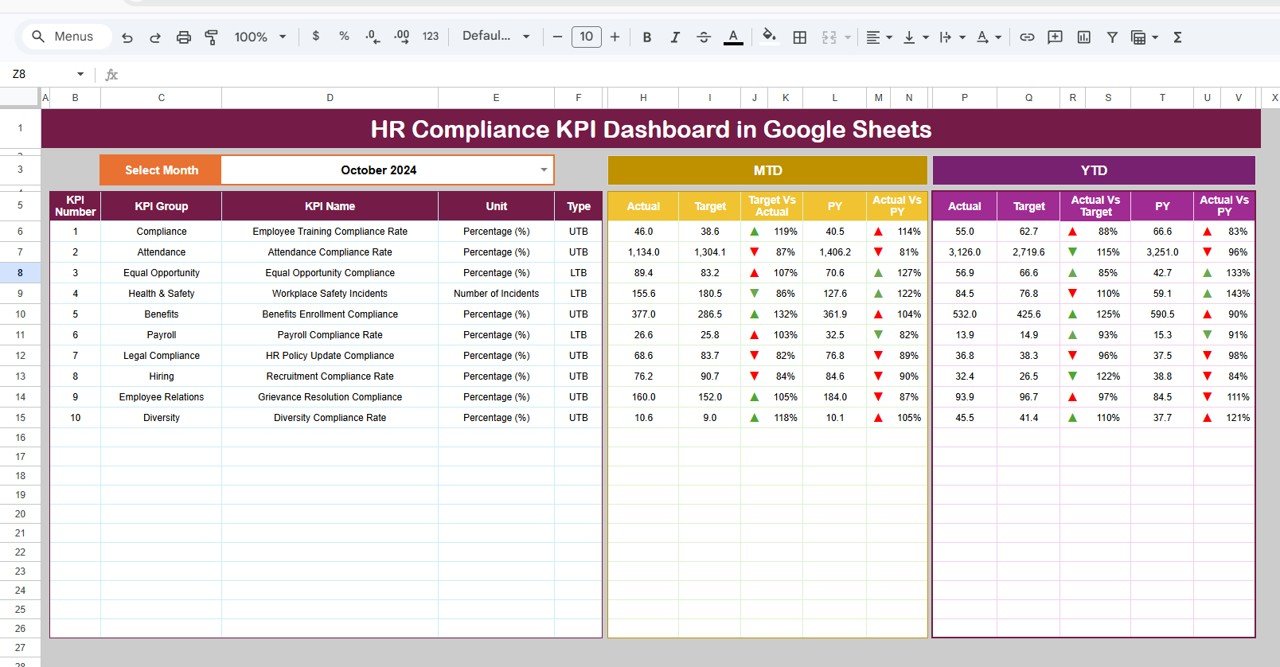Click the Insert chart icon

pos(1083,36)
